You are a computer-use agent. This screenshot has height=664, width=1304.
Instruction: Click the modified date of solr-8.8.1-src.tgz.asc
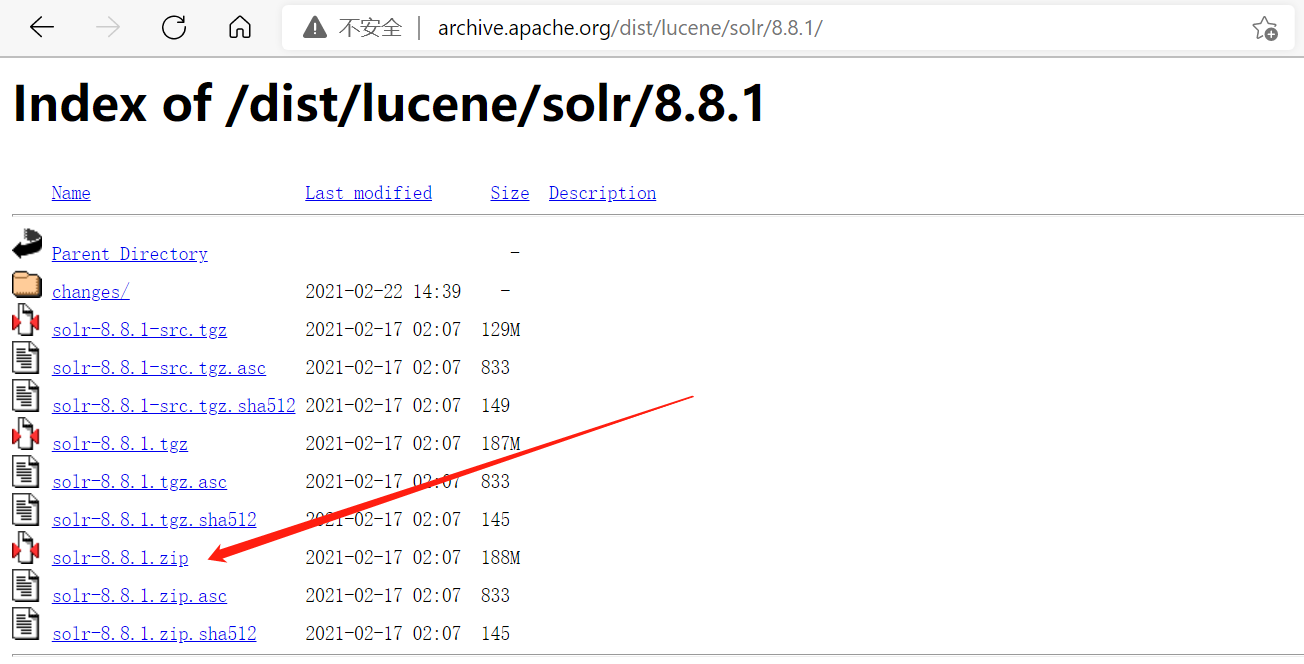(x=383, y=368)
